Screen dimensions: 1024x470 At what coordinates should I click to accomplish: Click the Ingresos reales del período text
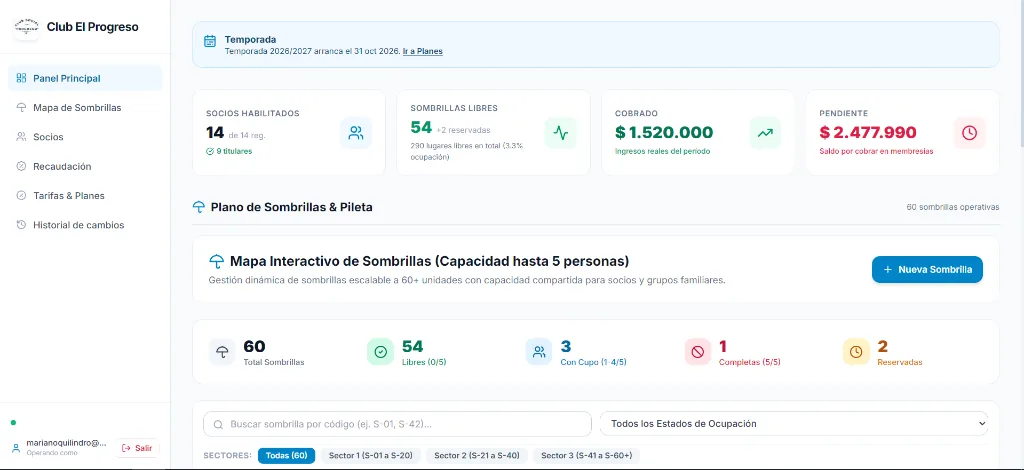tap(662, 151)
